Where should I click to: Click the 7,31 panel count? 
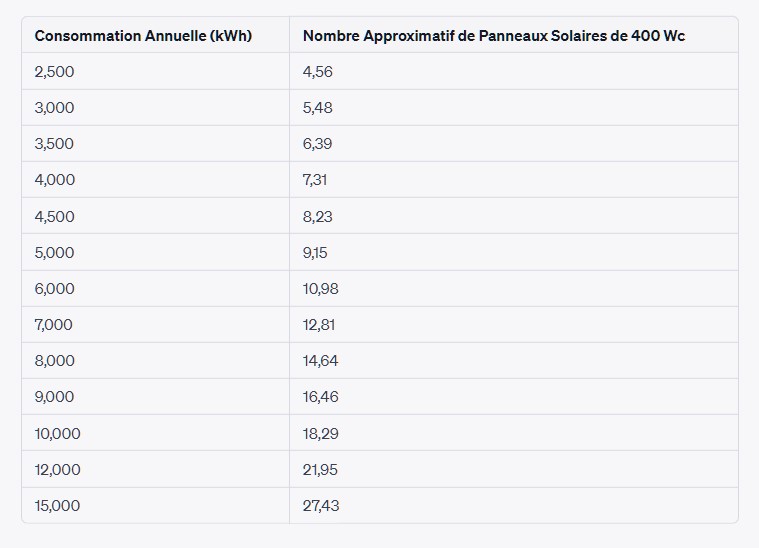[x=315, y=180]
